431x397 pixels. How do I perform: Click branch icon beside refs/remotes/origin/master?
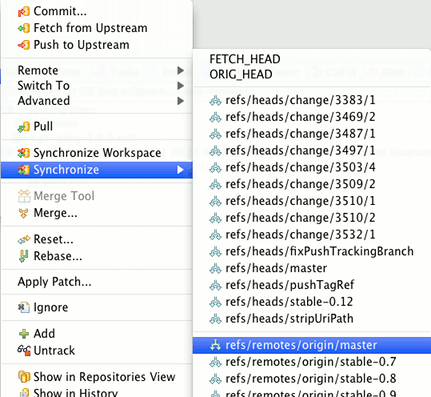pyautogui.click(x=215, y=345)
